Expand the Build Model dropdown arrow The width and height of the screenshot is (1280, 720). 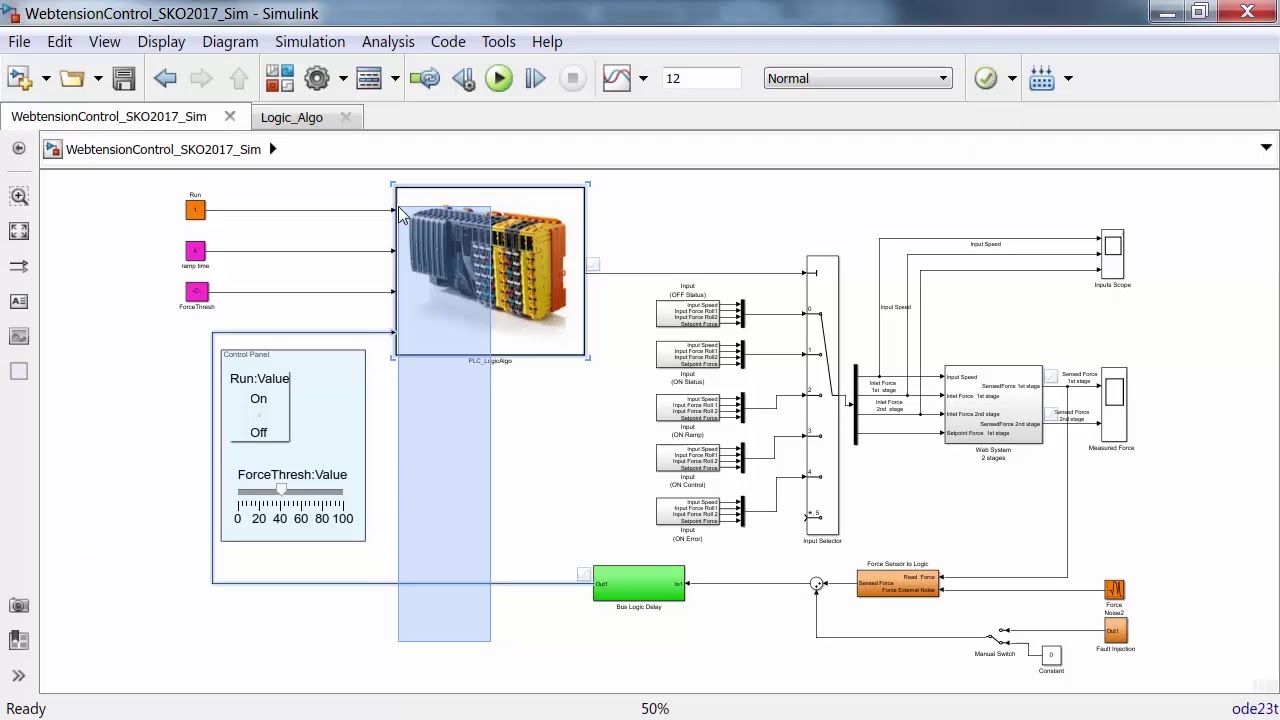pos(1068,78)
